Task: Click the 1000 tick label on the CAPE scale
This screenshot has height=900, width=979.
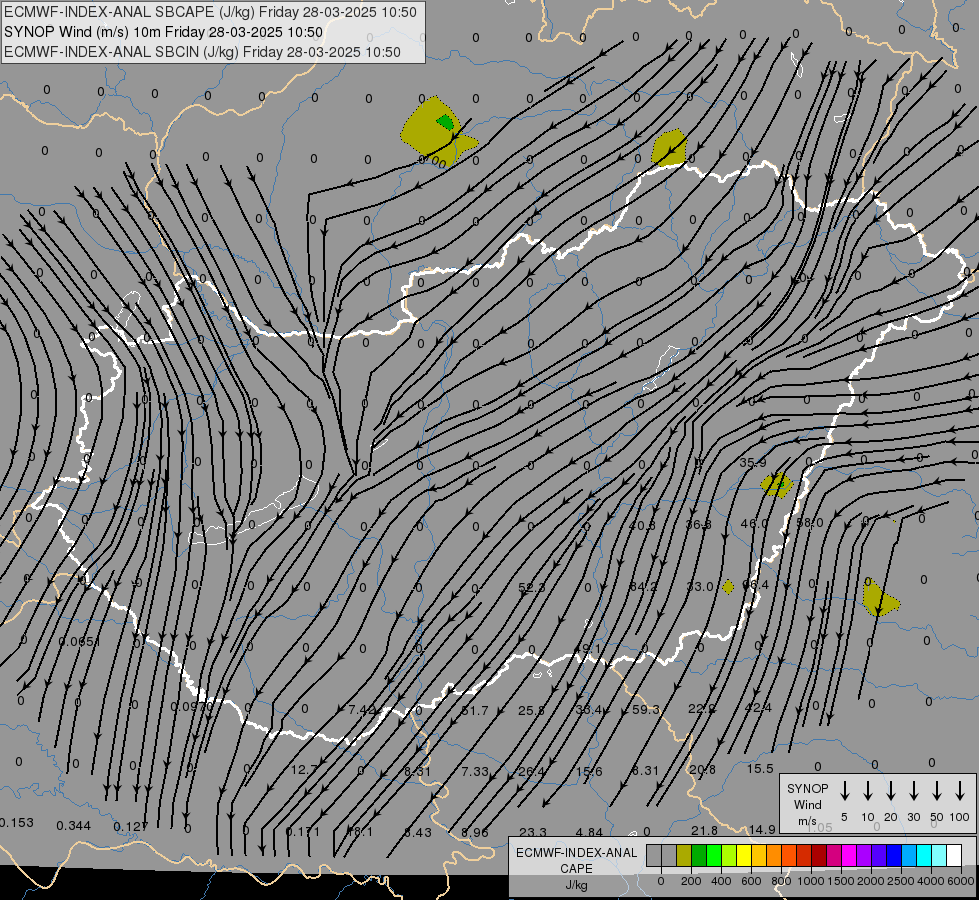Action: 810,881
